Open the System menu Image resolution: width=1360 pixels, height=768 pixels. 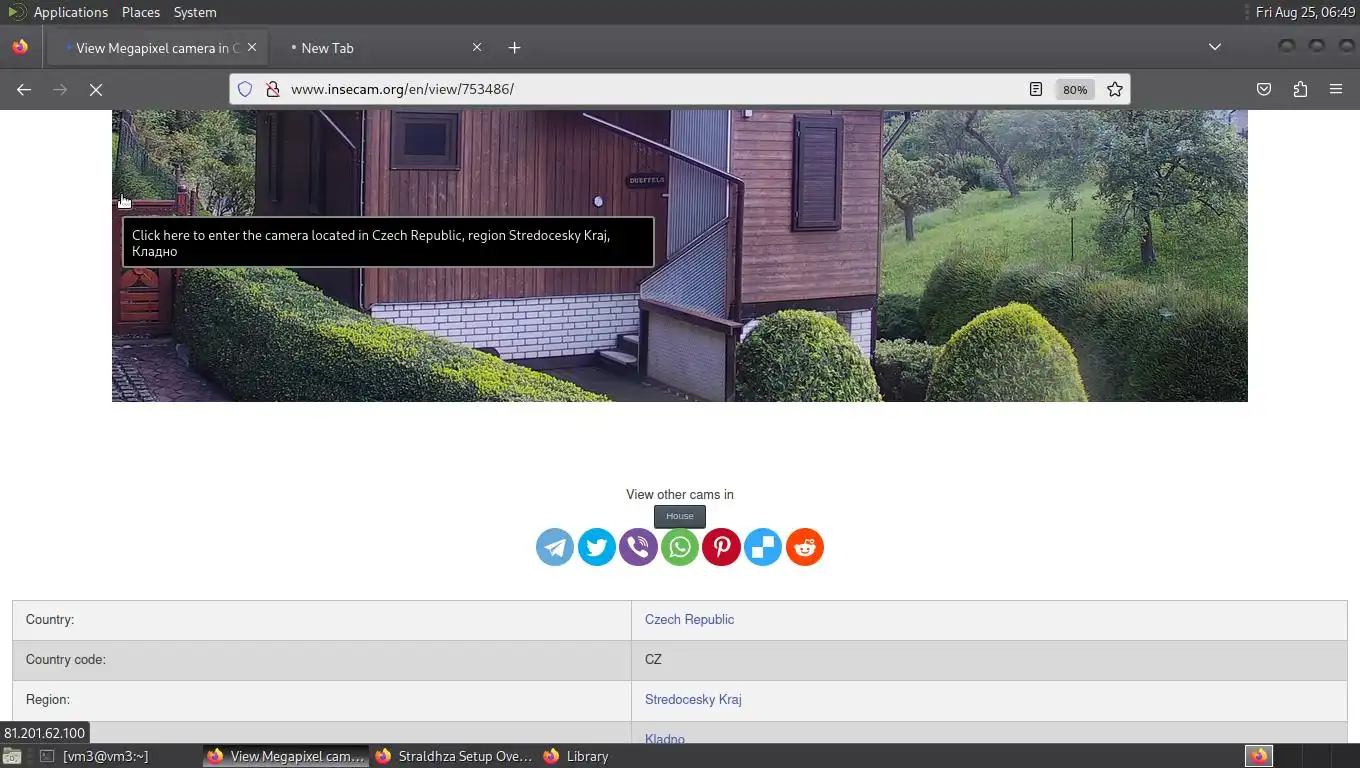[195, 12]
